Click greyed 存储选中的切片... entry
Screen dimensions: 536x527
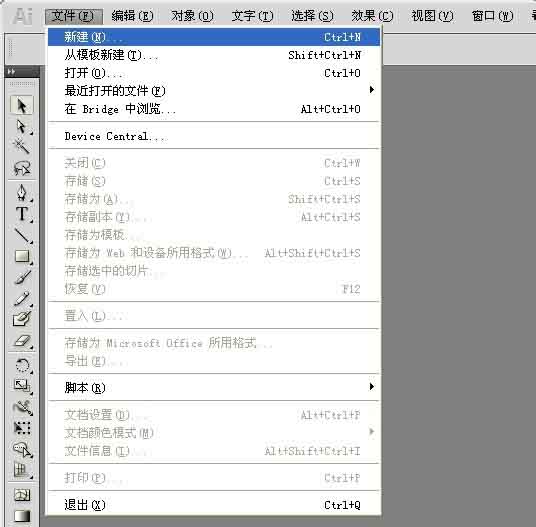pos(214,271)
